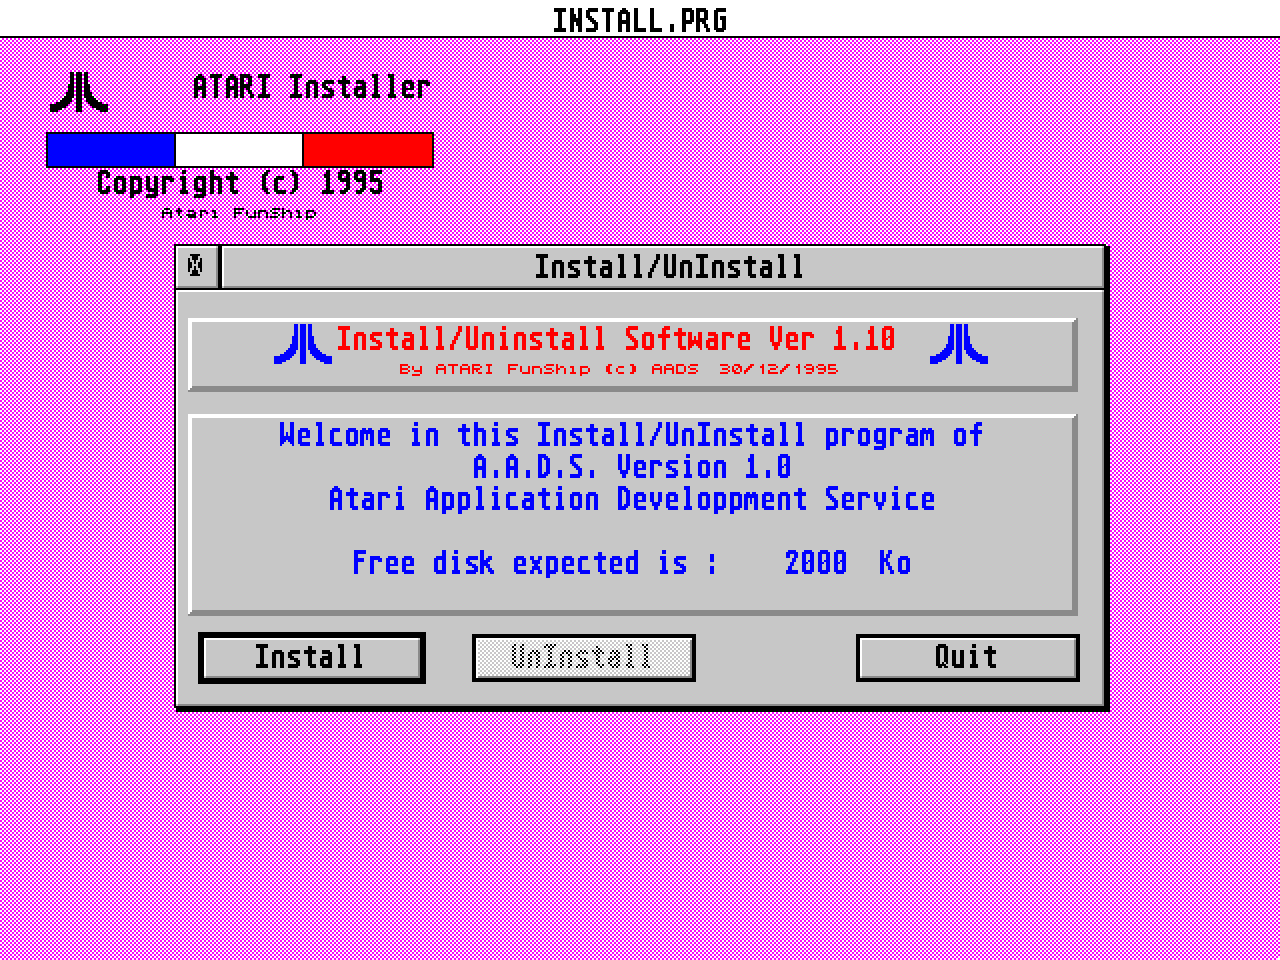Click the red section of the flag bar
The image size is (1280, 960).
pos(367,150)
